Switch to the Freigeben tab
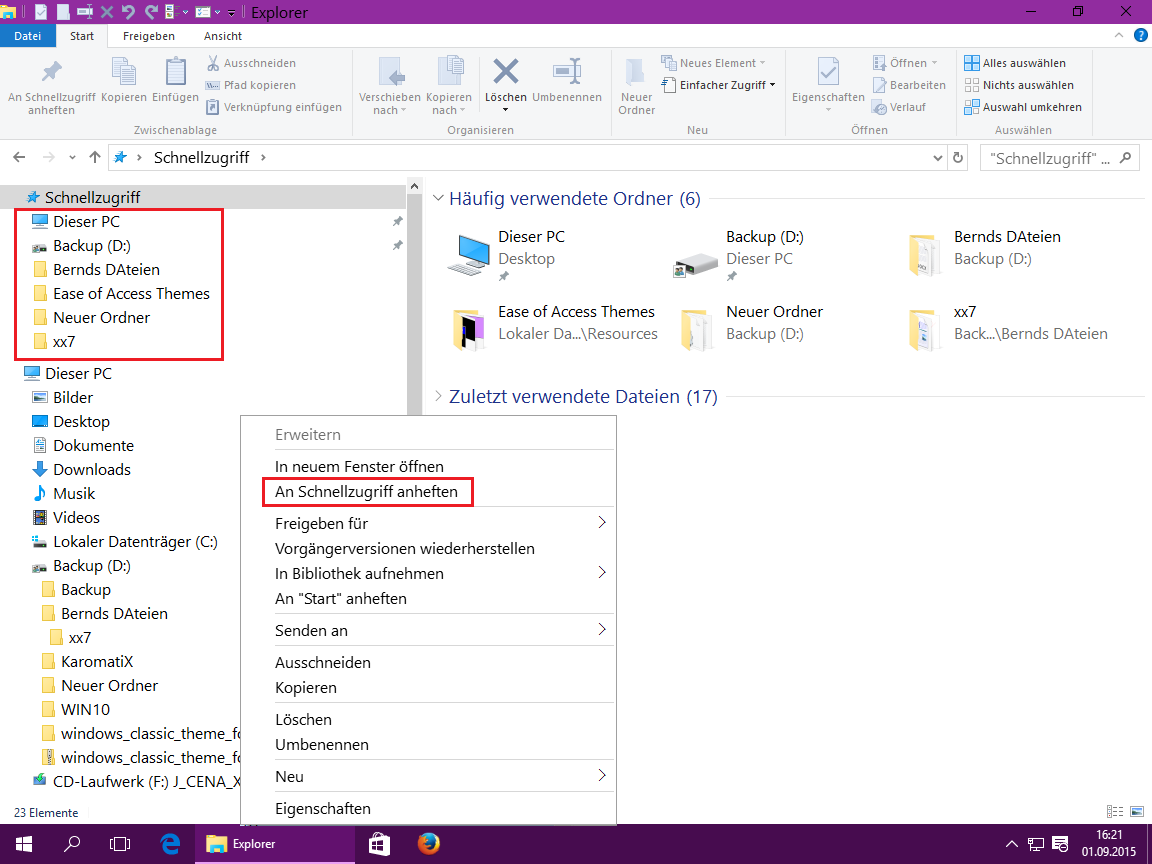 pyautogui.click(x=148, y=35)
